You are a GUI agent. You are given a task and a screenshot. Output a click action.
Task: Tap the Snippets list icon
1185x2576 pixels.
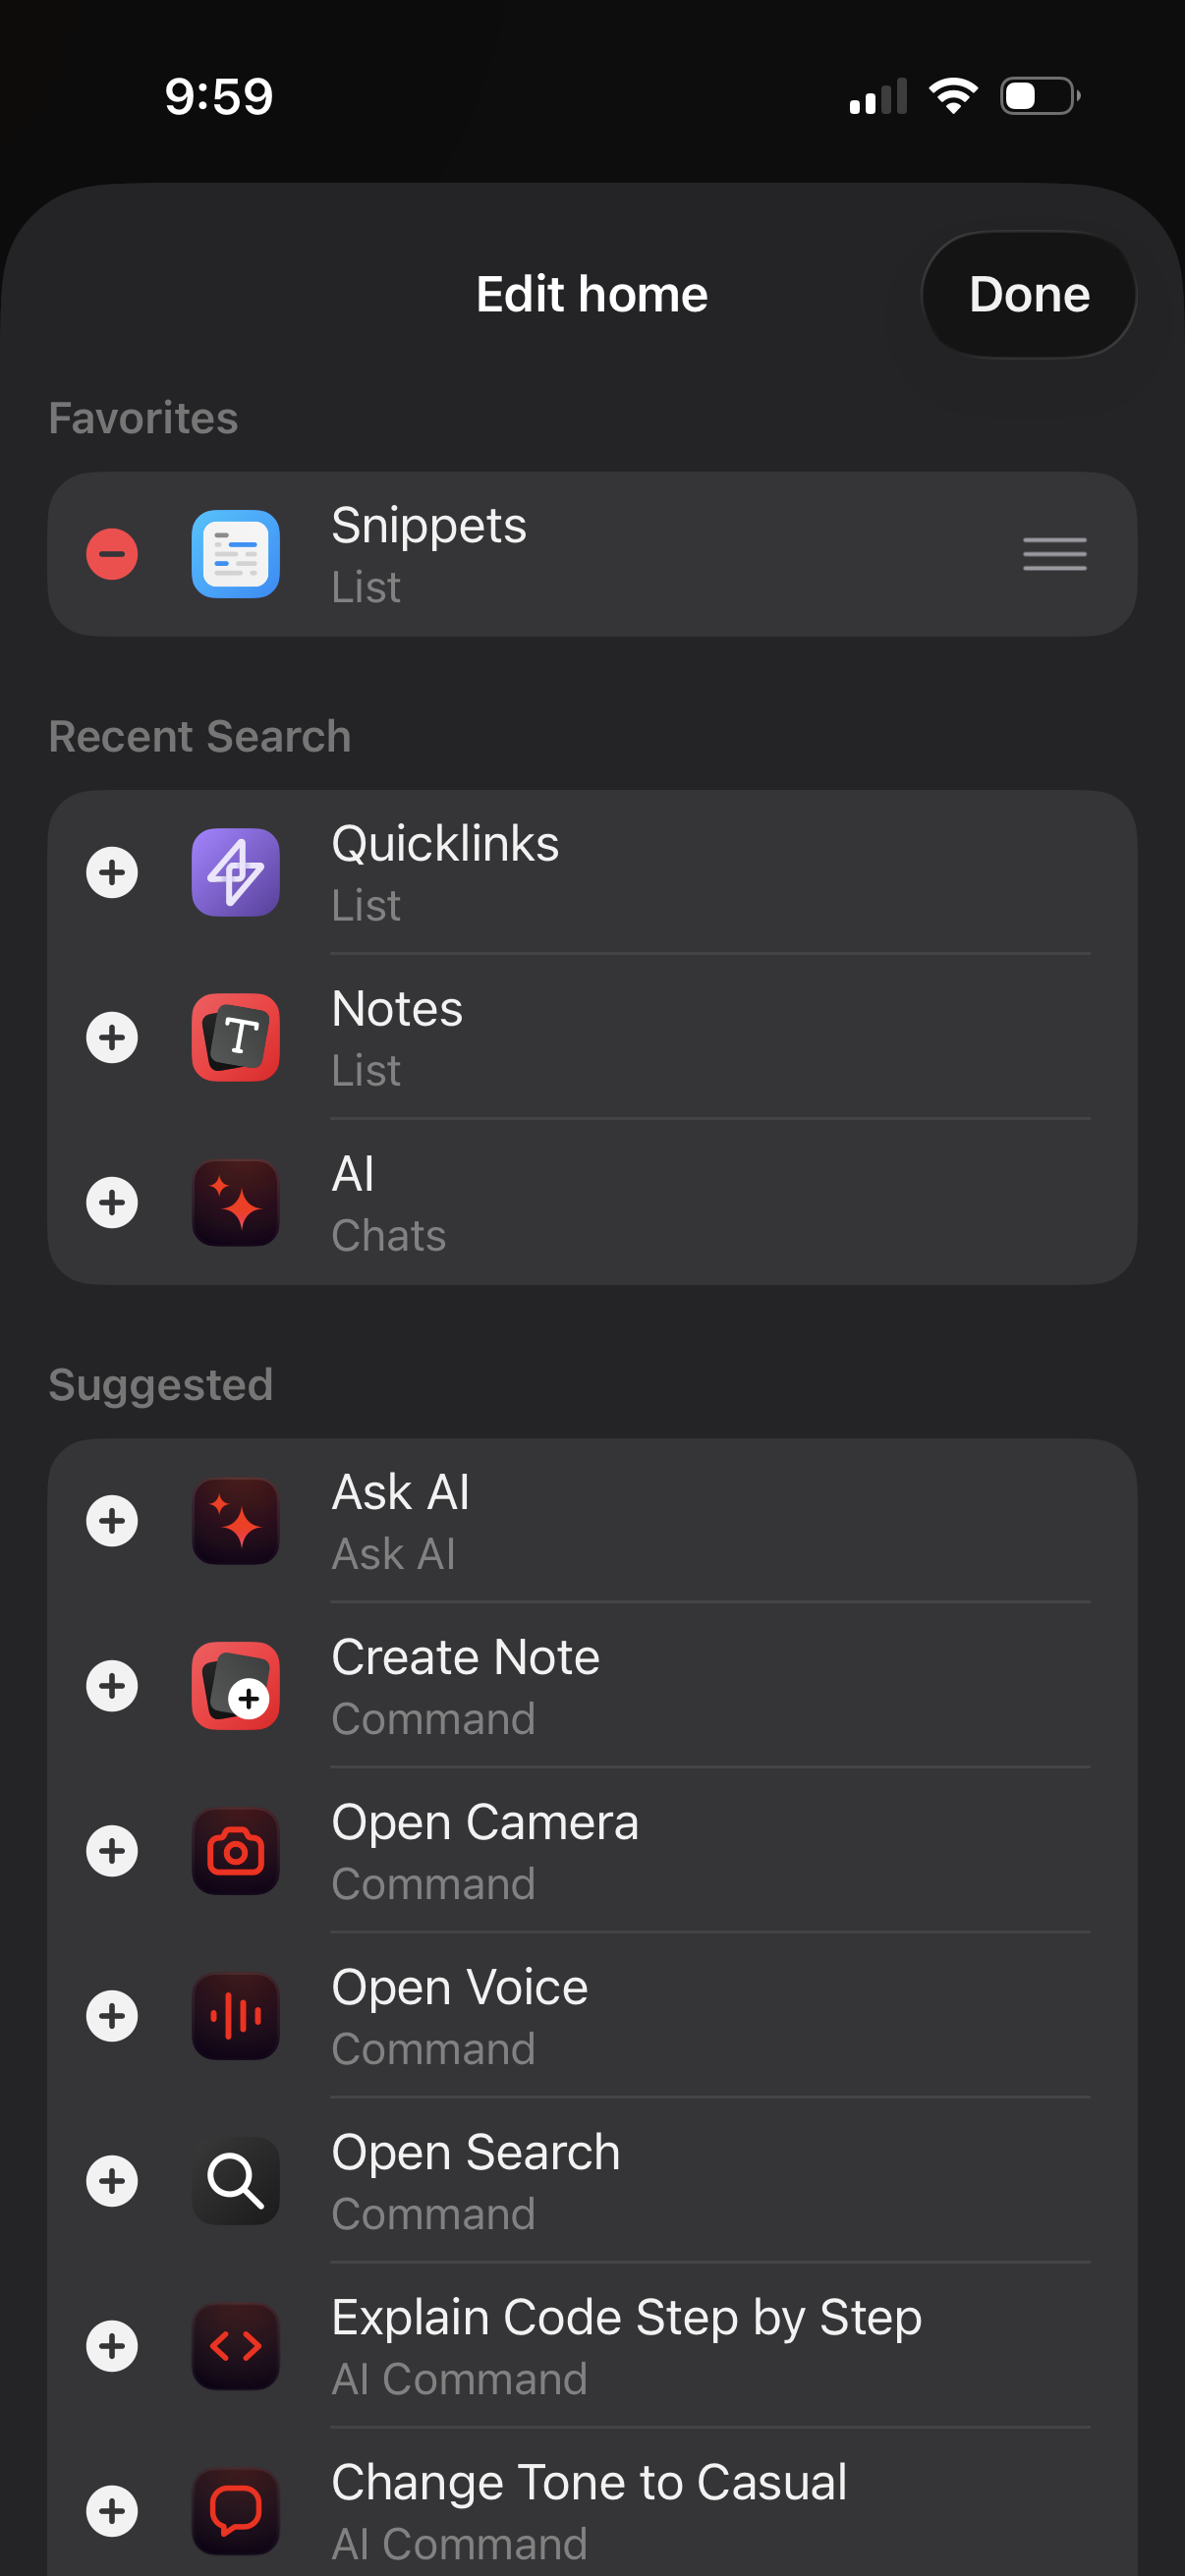click(235, 554)
